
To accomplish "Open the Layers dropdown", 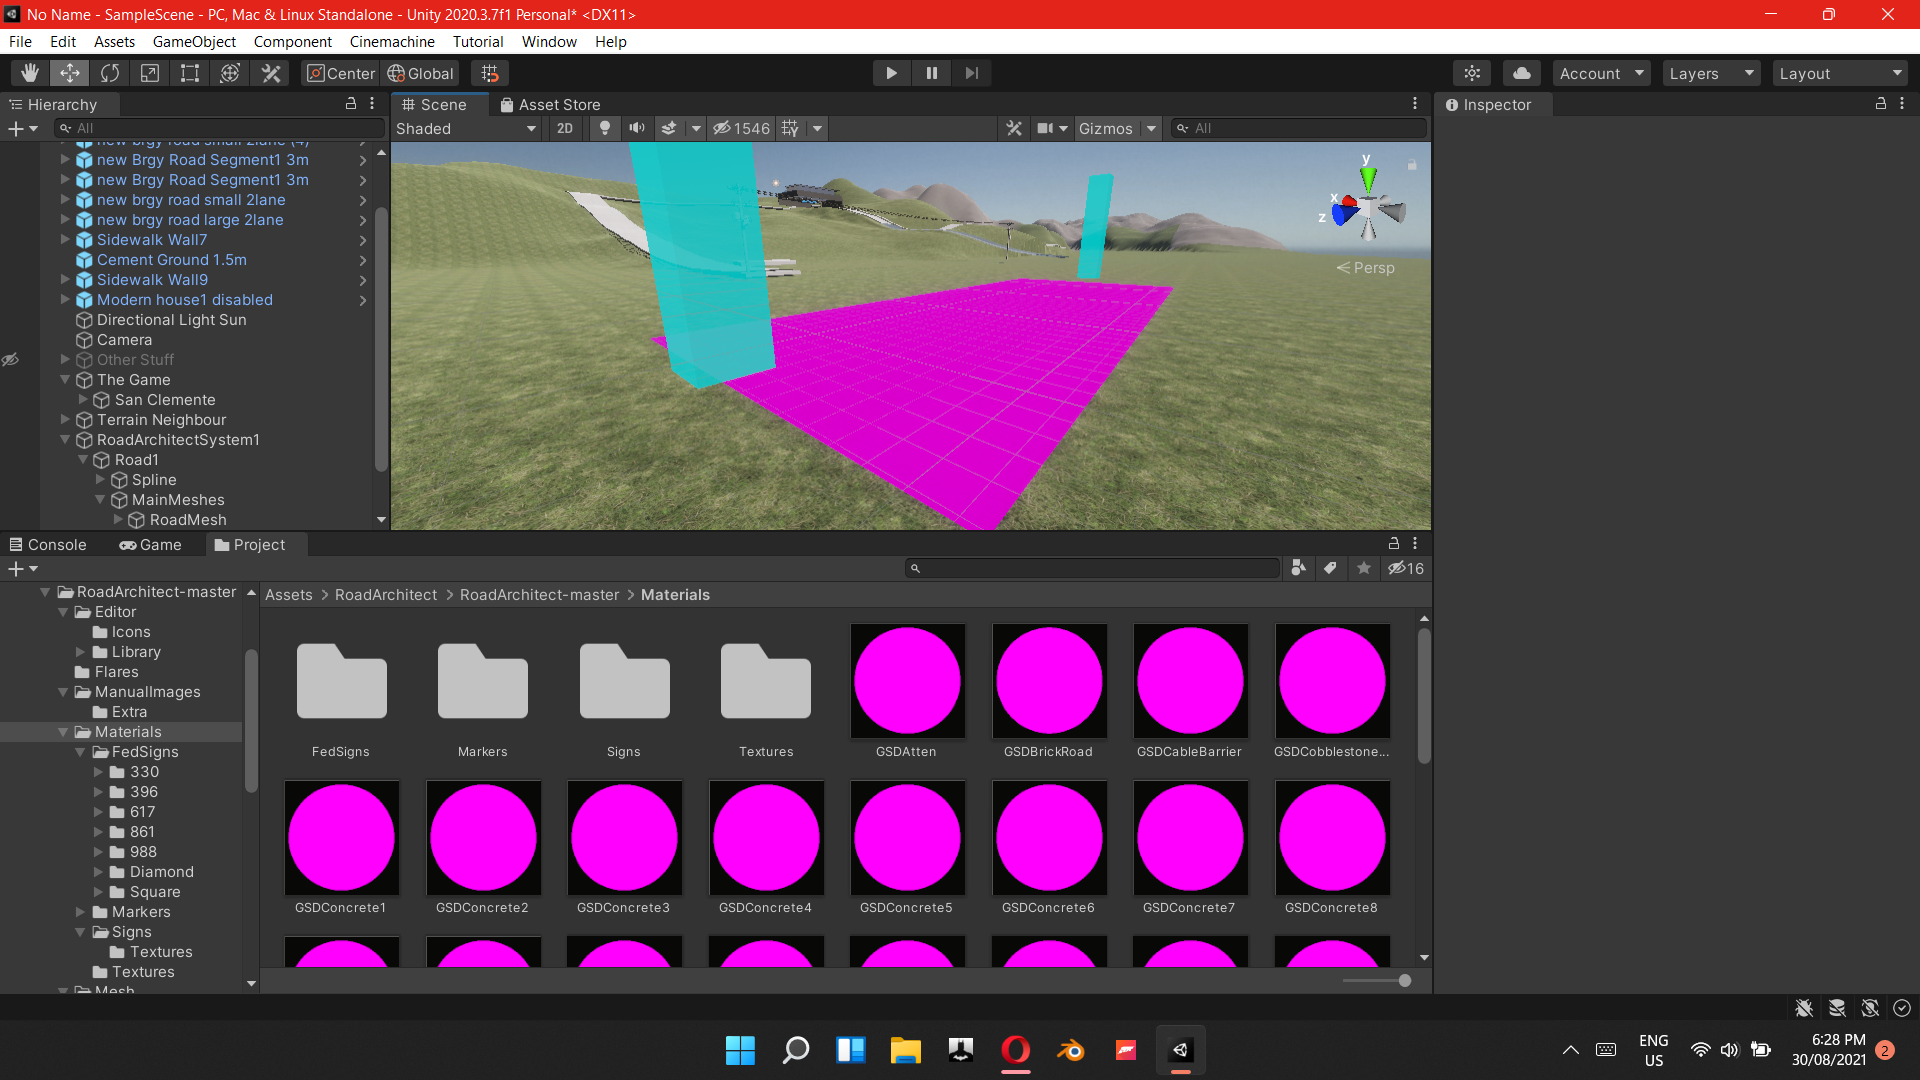I will (x=1711, y=73).
